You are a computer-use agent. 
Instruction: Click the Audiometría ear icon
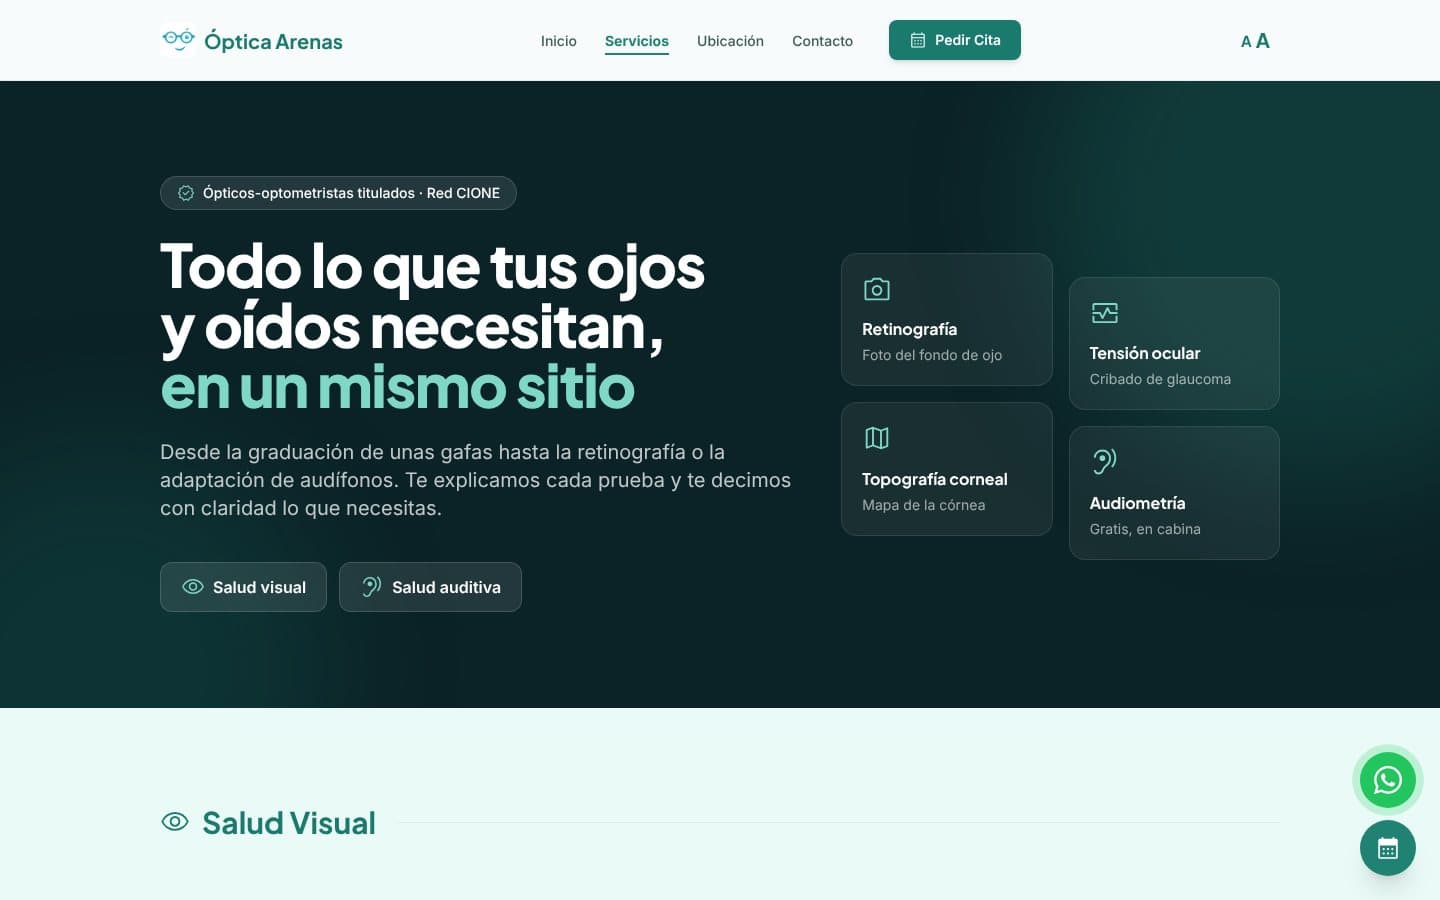(1104, 461)
